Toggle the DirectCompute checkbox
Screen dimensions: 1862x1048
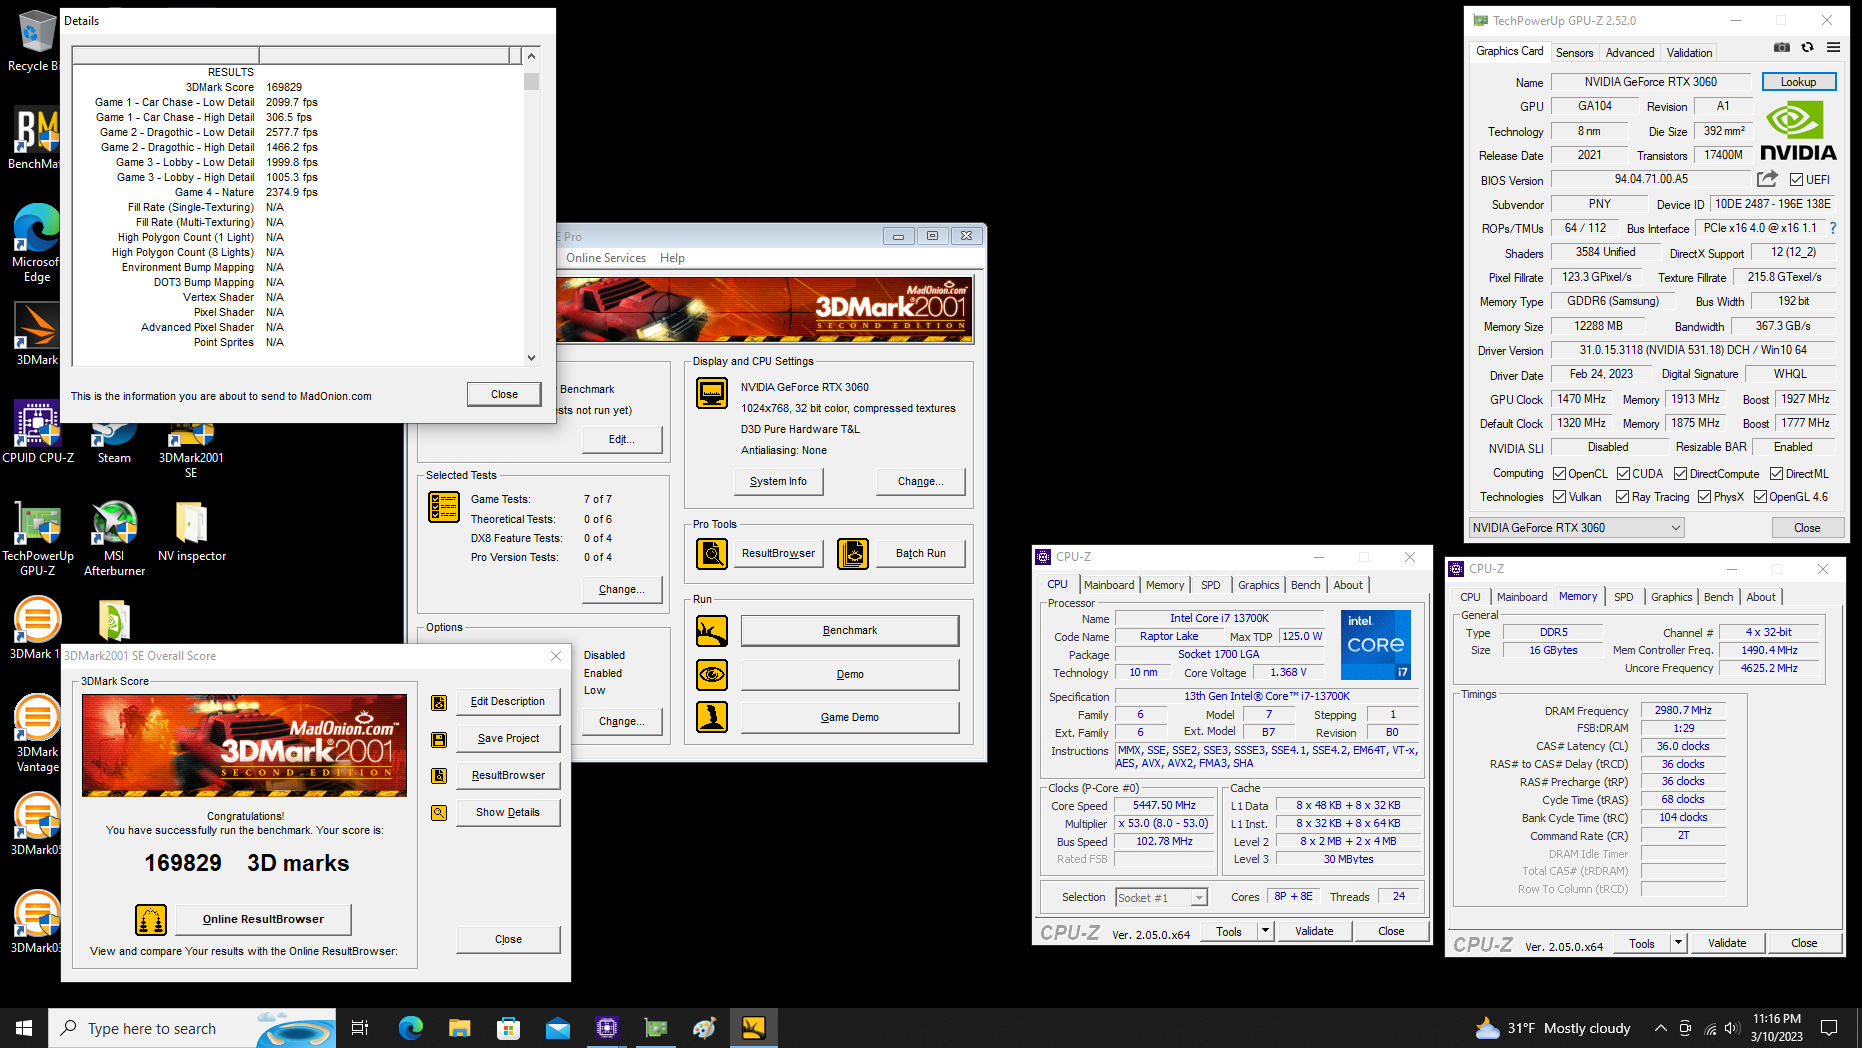1681,474
